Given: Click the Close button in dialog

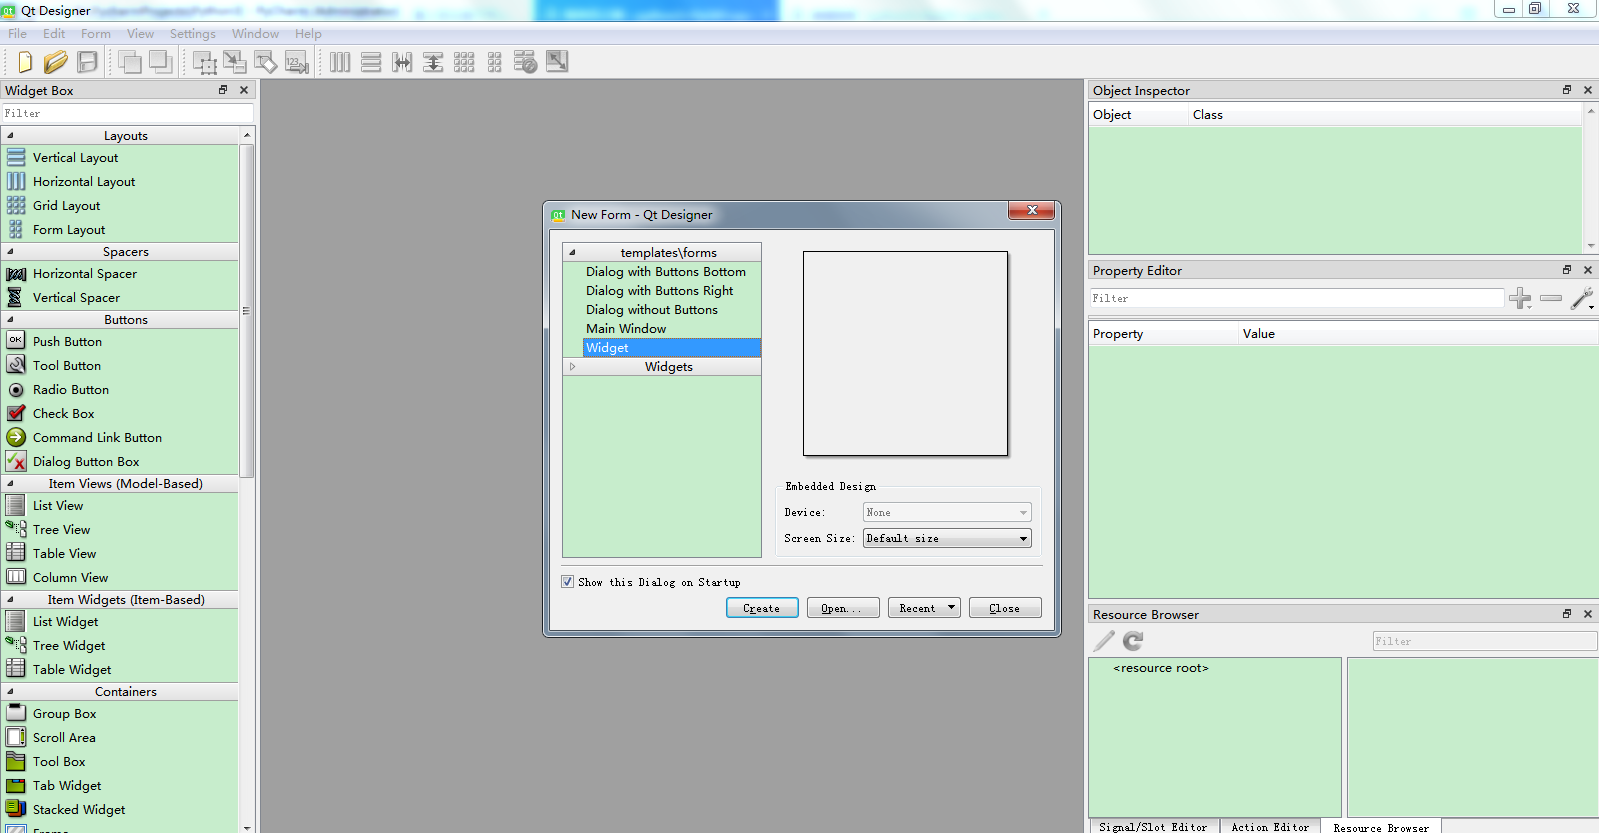Looking at the screenshot, I should pyautogui.click(x=1005, y=608).
